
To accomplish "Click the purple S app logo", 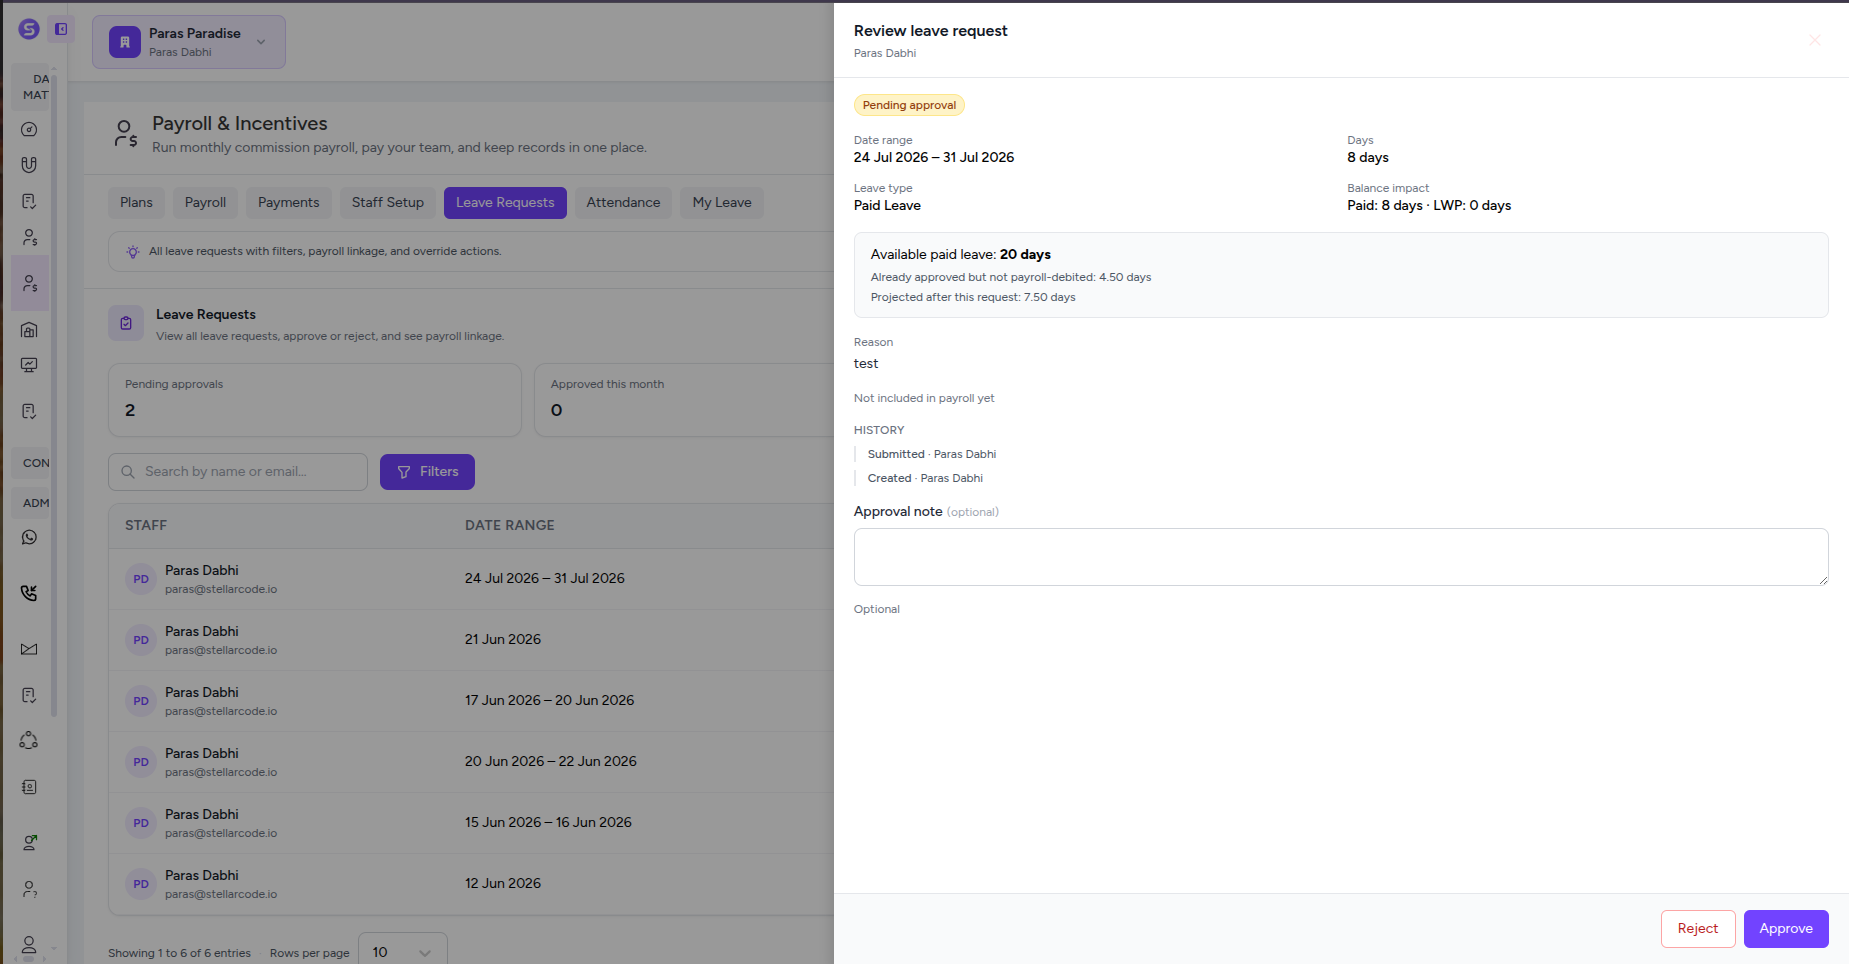I will [29, 29].
